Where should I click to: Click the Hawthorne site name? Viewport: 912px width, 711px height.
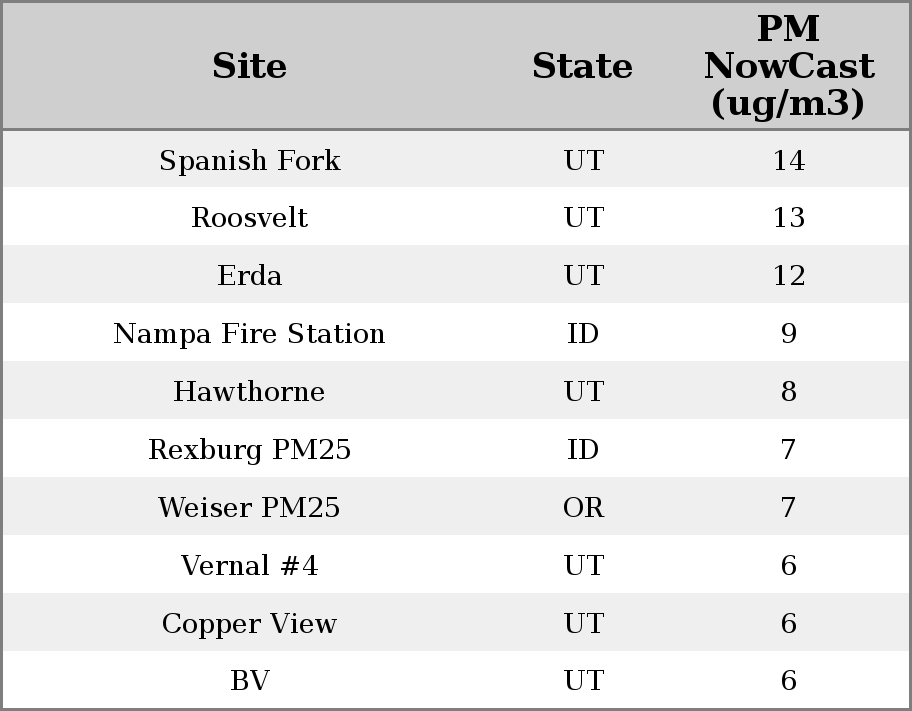(x=249, y=392)
